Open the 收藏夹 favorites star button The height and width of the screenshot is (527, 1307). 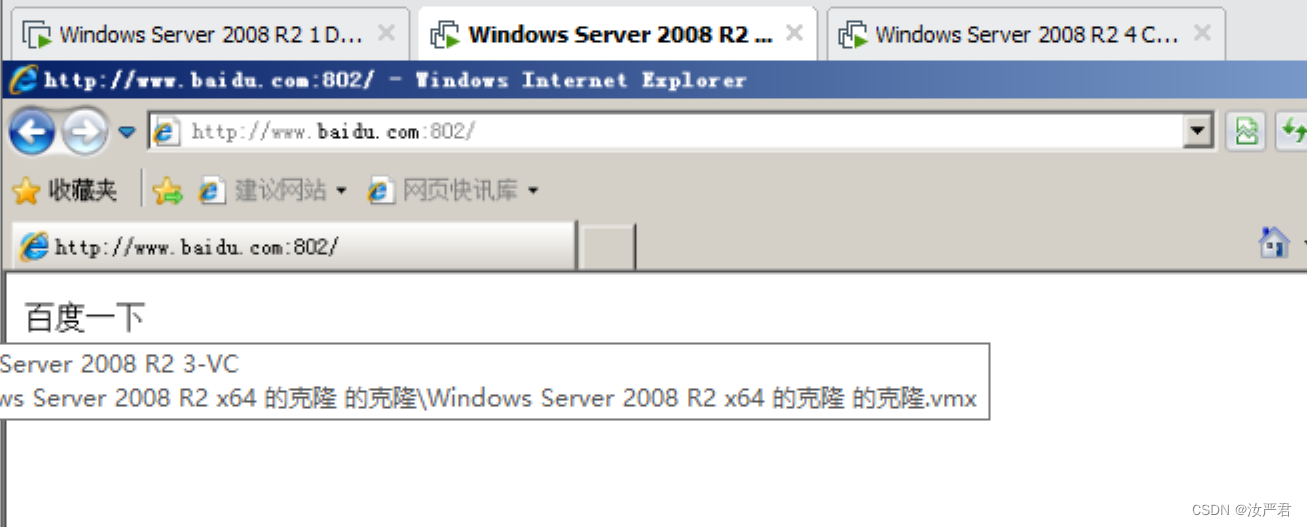pyautogui.click(x=65, y=190)
